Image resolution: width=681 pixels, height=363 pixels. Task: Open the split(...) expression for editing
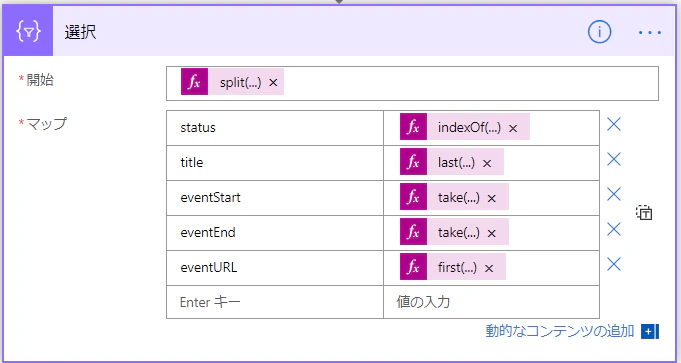[x=241, y=82]
